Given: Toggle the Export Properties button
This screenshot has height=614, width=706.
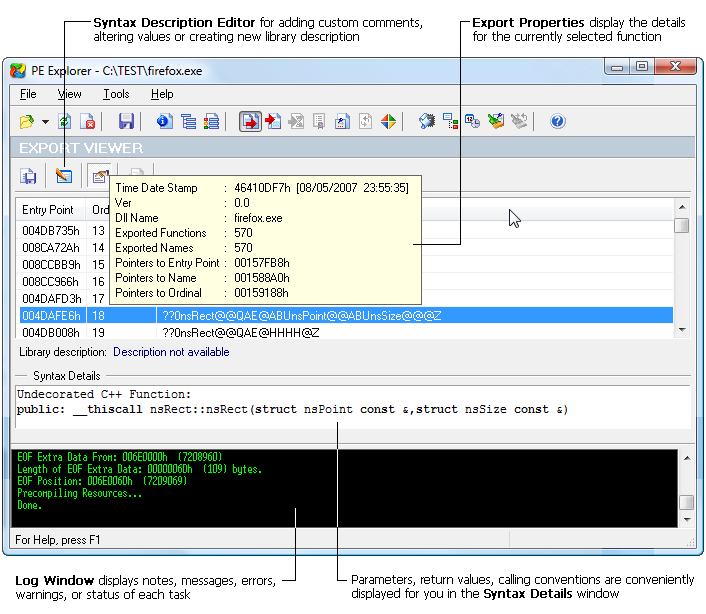Looking at the screenshot, I should click(99, 176).
